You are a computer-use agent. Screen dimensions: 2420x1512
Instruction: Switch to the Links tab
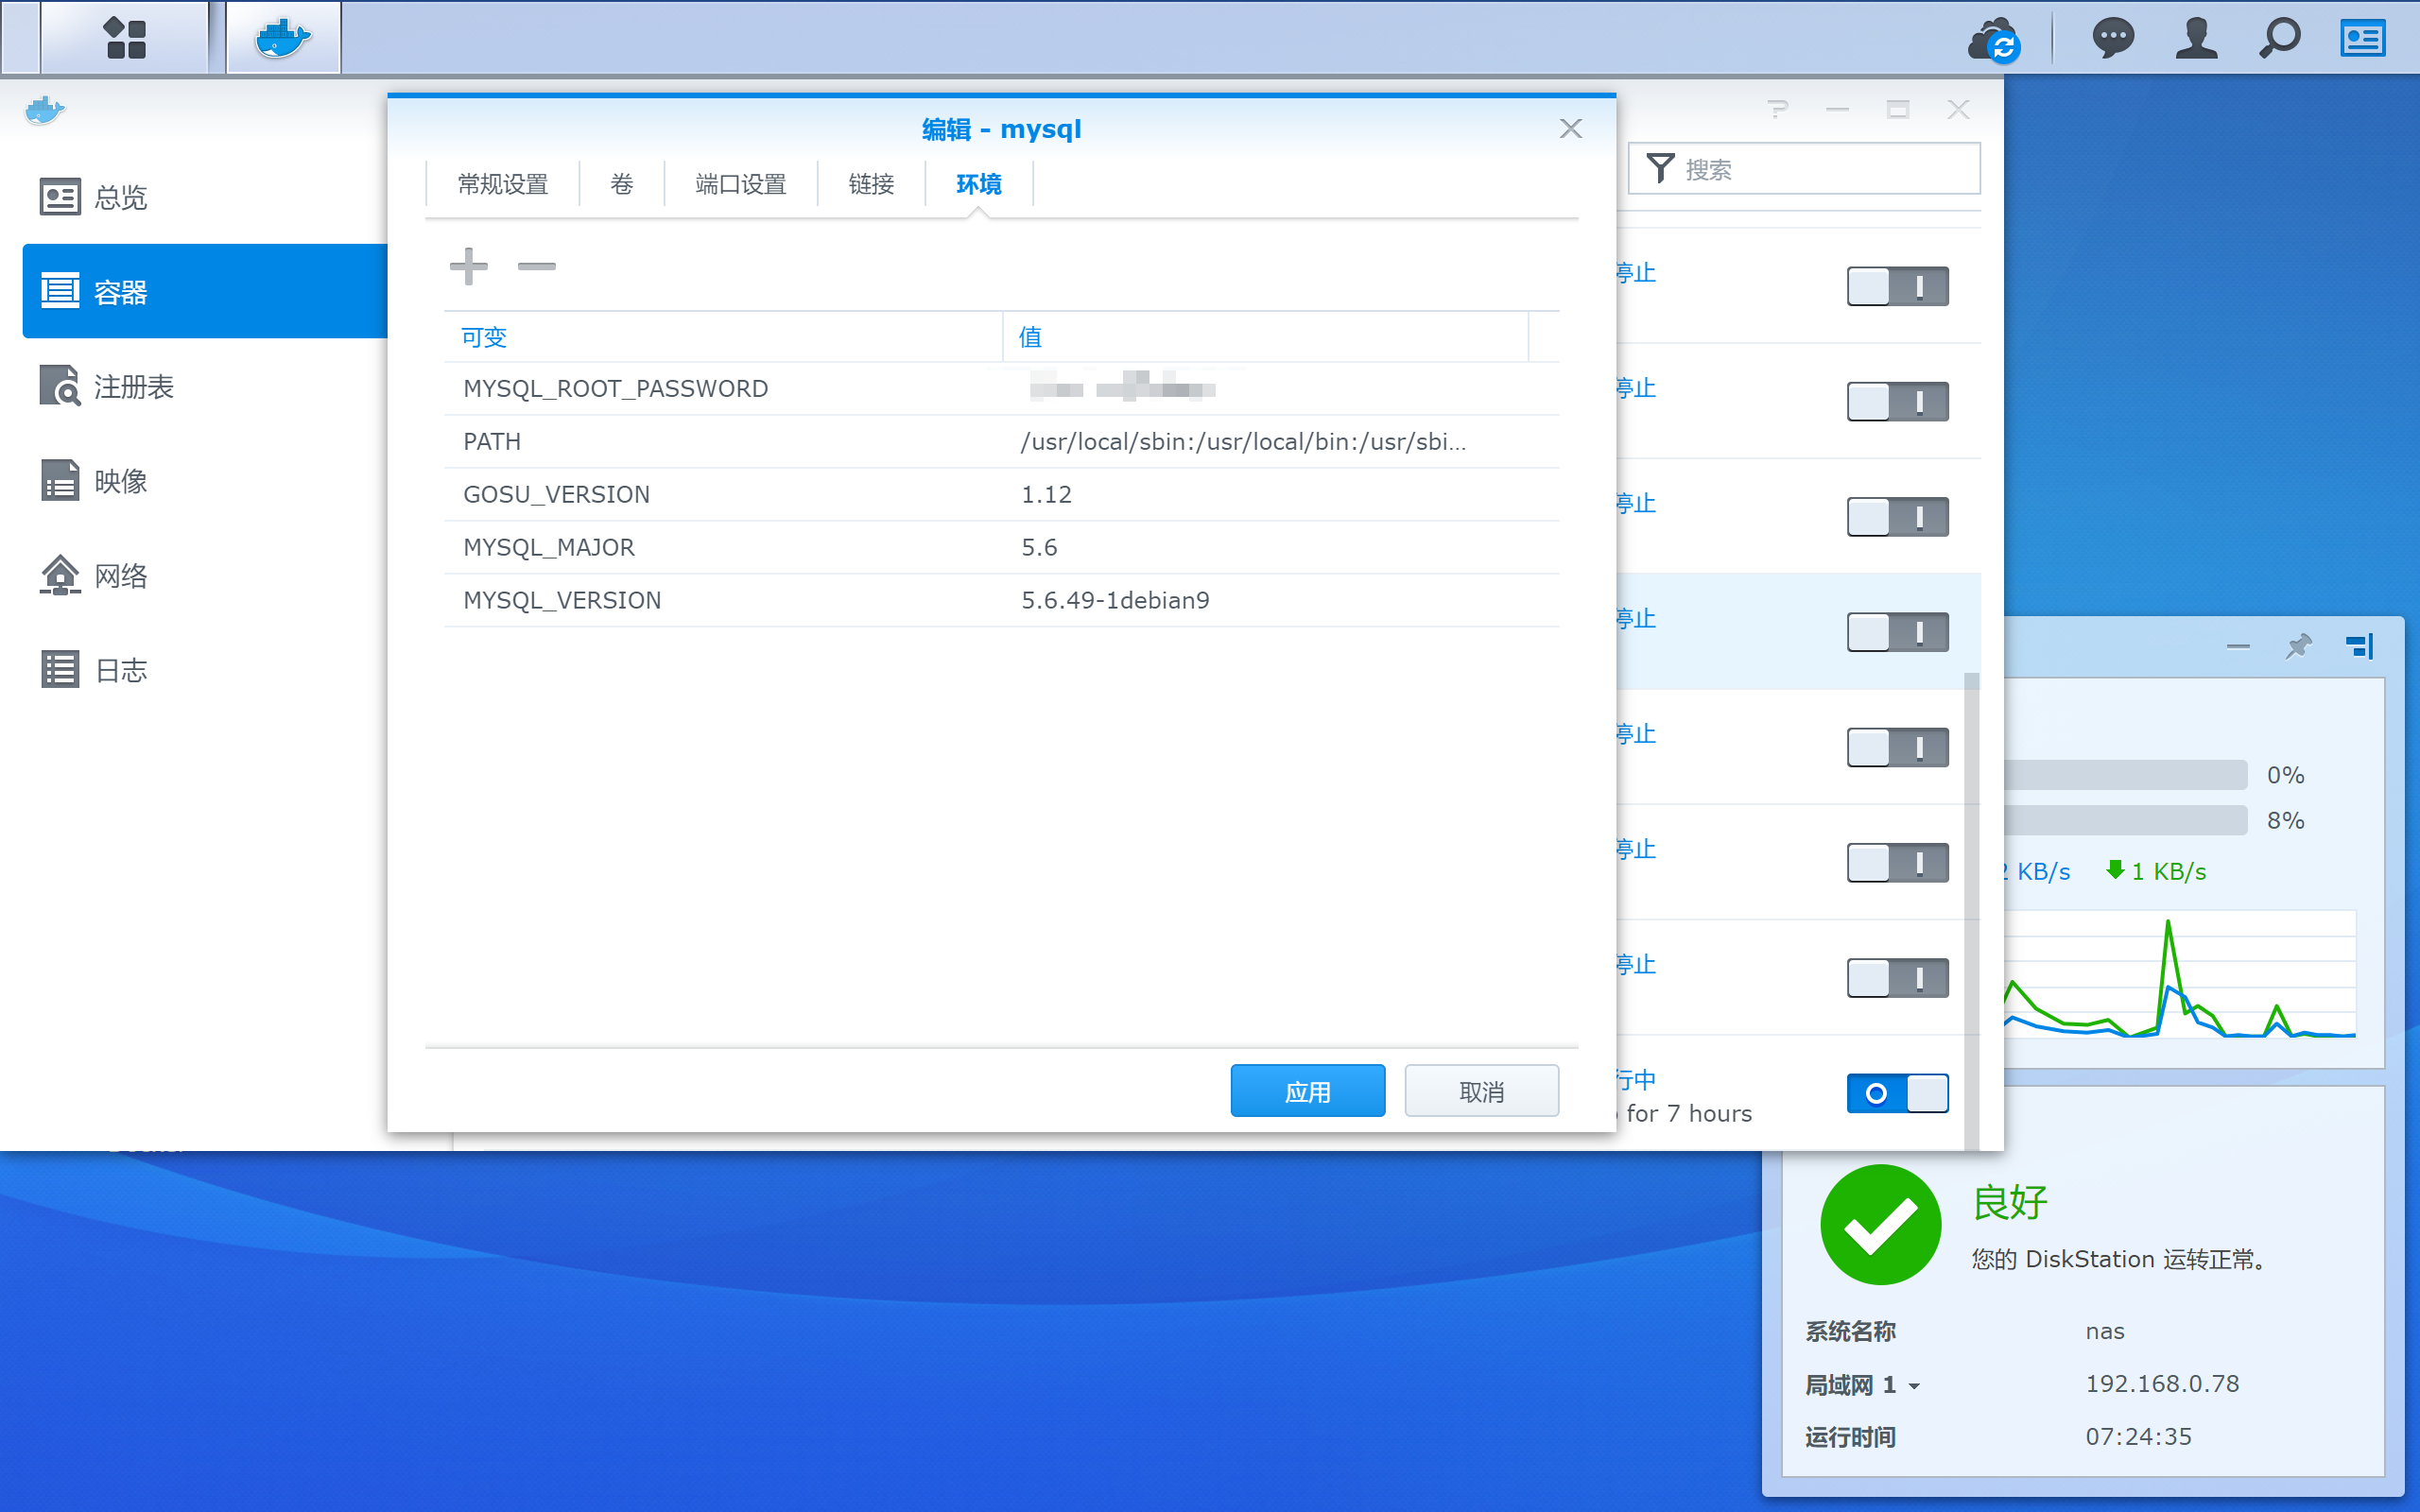click(x=871, y=184)
